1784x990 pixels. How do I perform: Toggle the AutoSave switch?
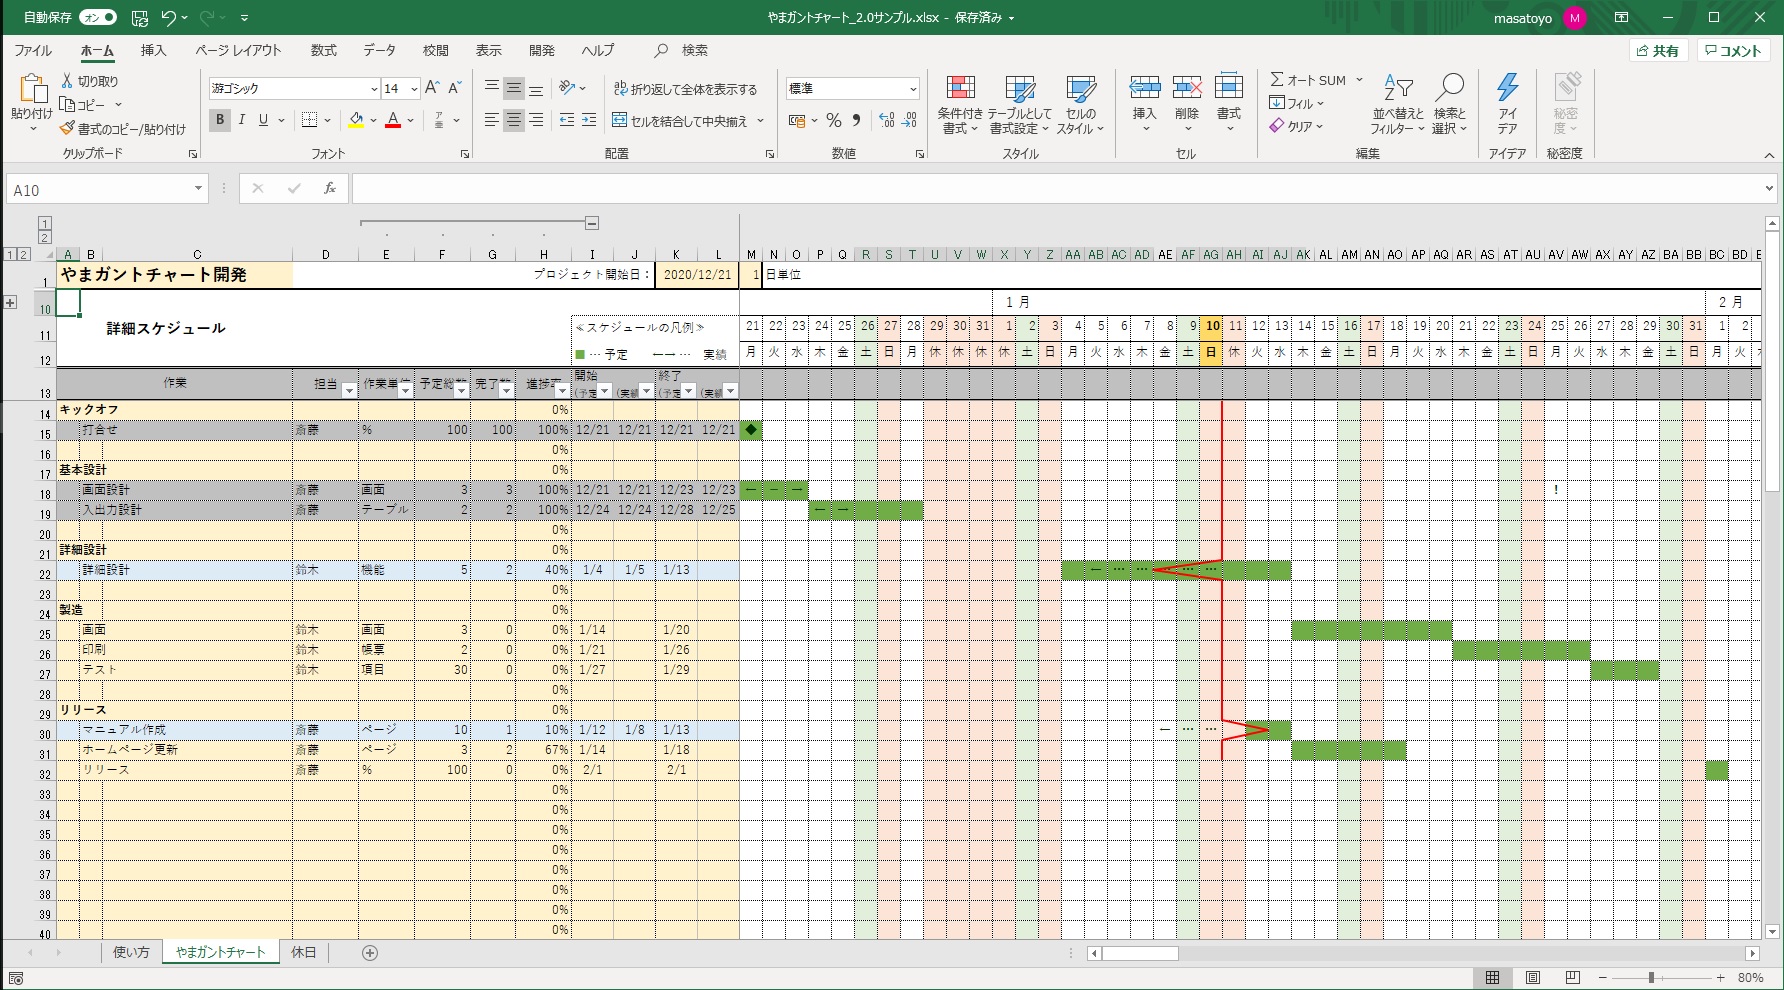(x=98, y=18)
